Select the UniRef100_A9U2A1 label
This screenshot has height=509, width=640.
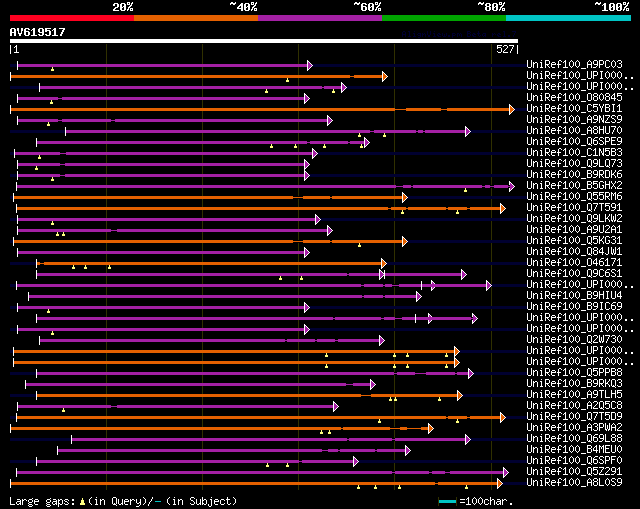pyautogui.click(x=574, y=229)
